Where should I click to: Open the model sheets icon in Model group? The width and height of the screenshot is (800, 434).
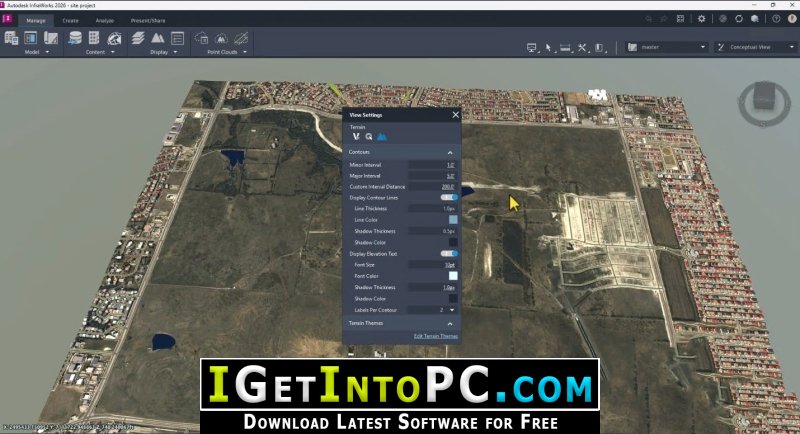(51, 38)
